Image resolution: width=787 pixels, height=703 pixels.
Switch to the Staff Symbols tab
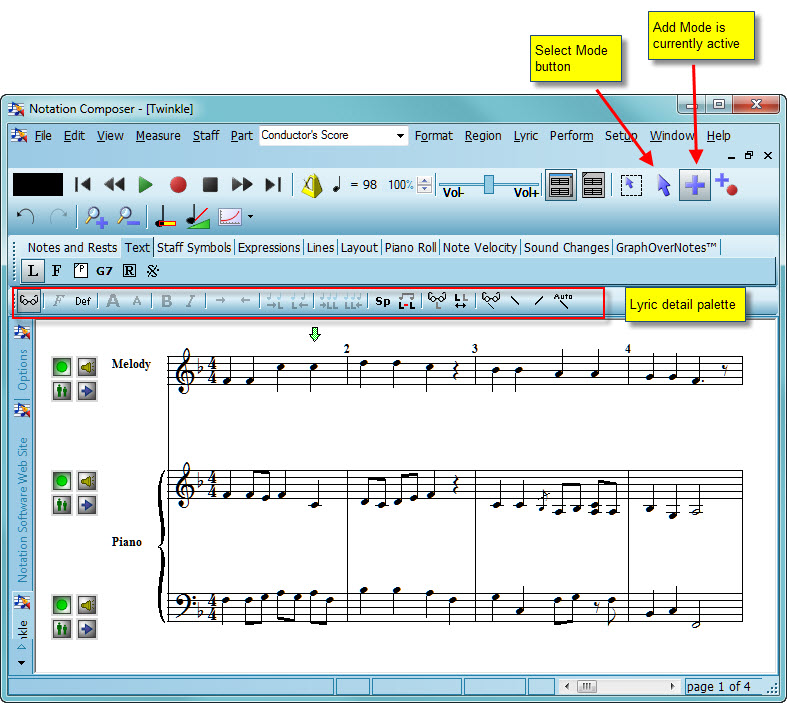pos(194,247)
